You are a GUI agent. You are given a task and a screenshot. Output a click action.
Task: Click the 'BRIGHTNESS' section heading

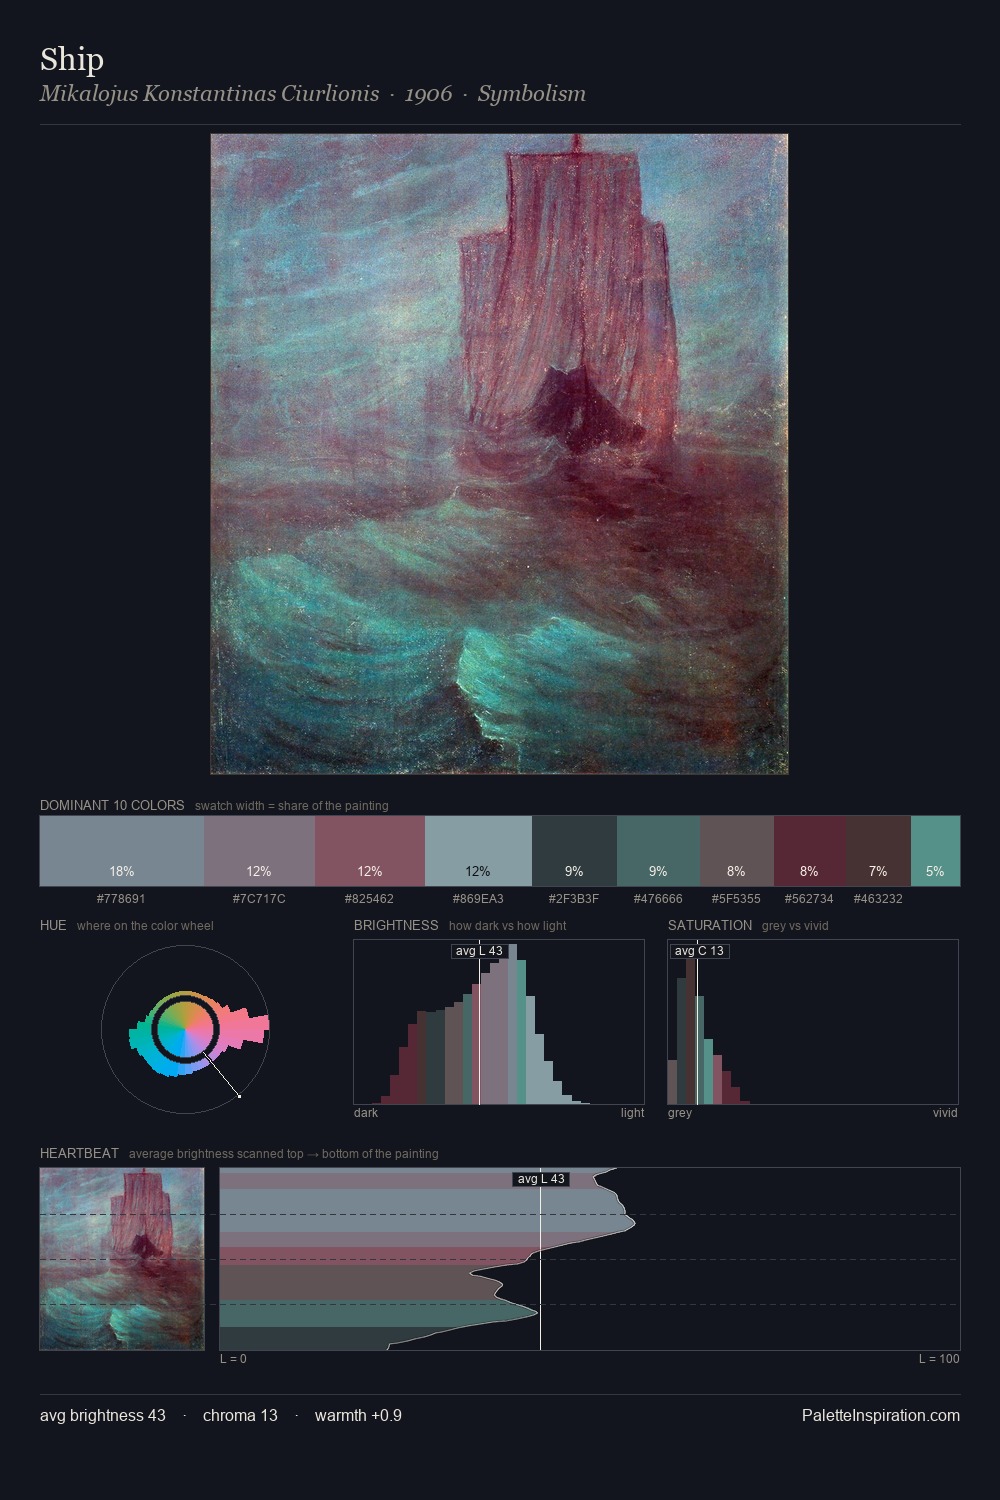click(396, 925)
